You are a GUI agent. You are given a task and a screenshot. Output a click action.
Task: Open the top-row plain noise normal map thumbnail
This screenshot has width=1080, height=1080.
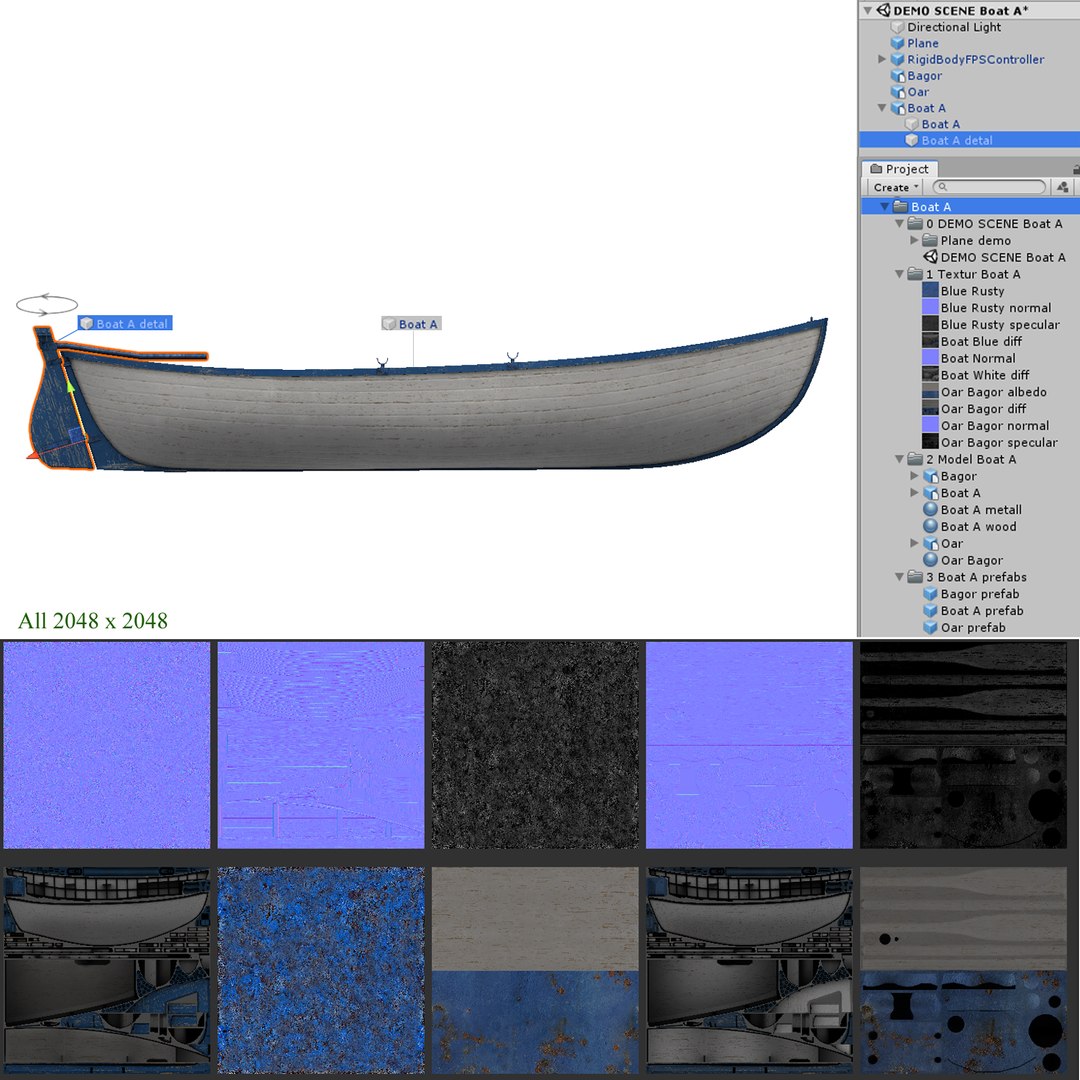tap(107, 745)
